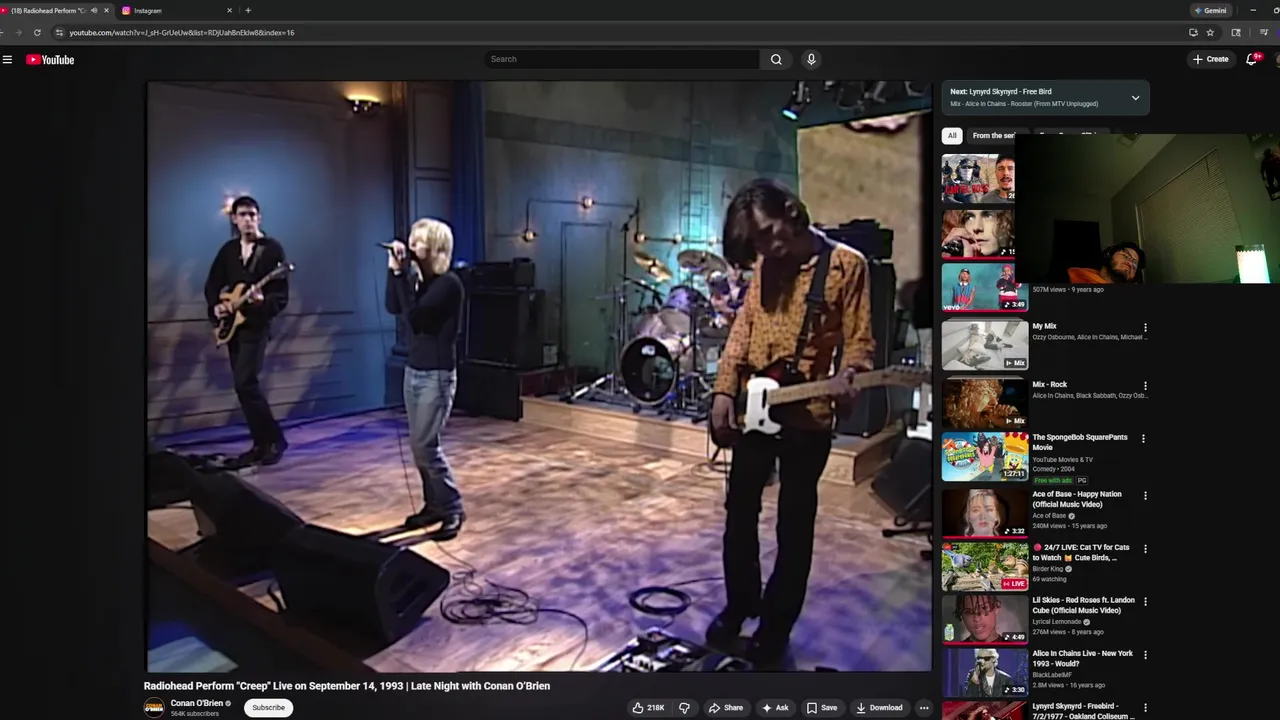Open options for Cat TV live stream

click(1145, 548)
